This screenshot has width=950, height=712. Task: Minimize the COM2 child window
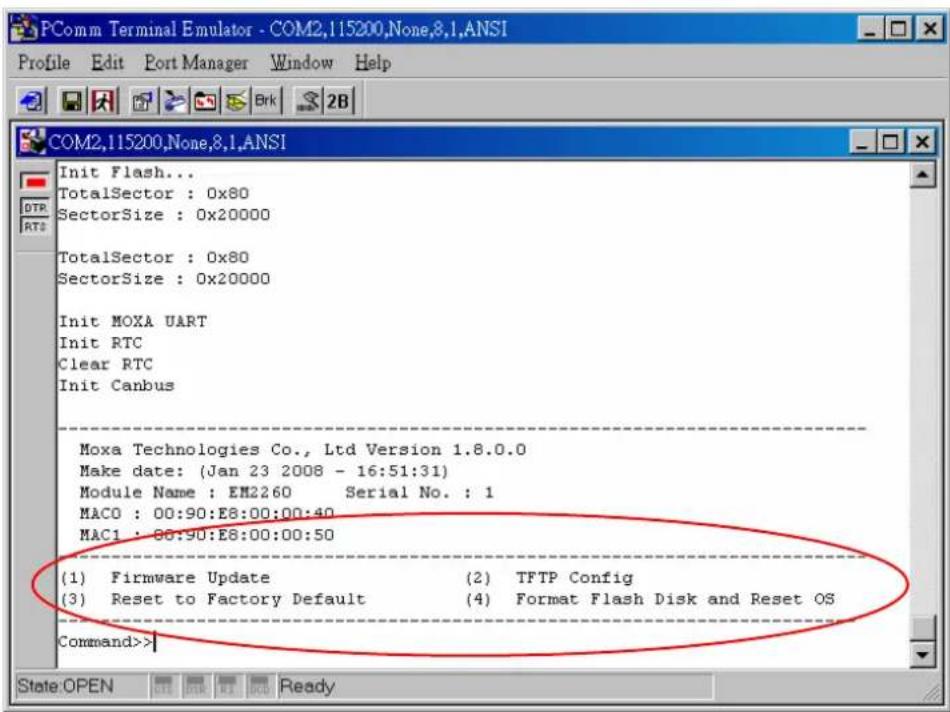[863, 142]
